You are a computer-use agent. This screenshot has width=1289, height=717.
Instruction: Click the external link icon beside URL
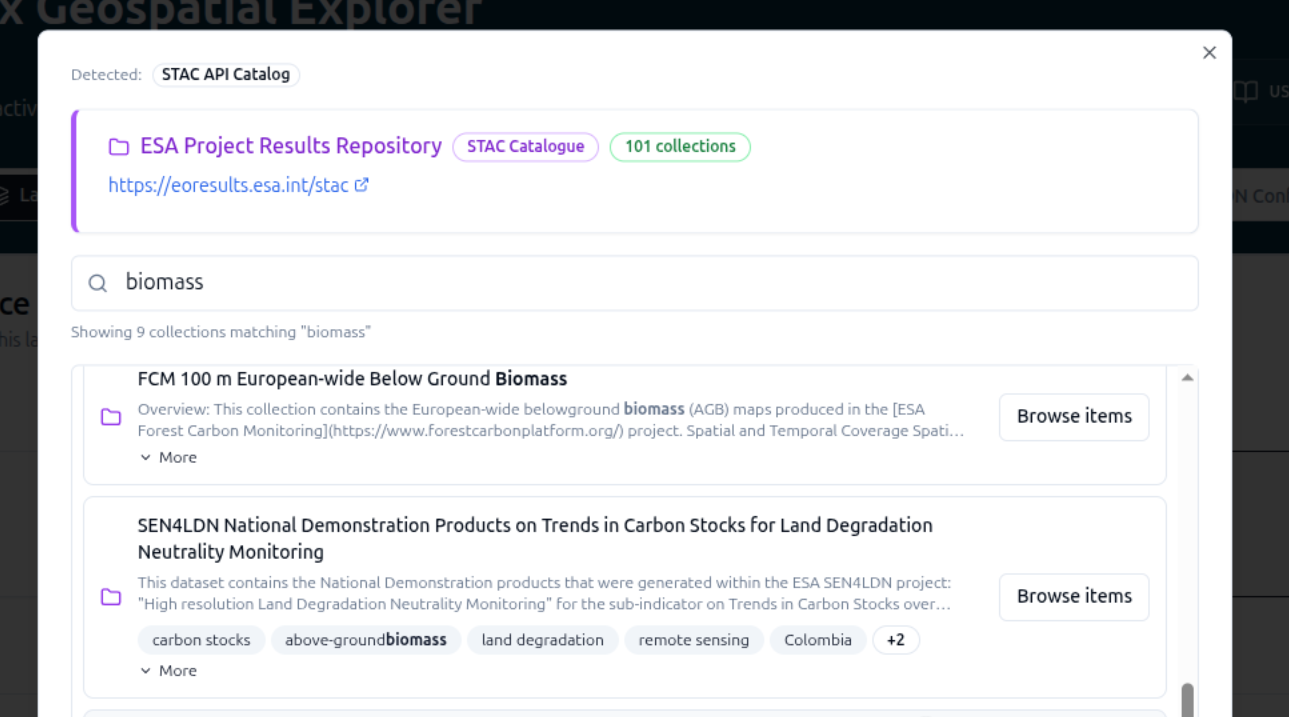[x=362, y=185]
